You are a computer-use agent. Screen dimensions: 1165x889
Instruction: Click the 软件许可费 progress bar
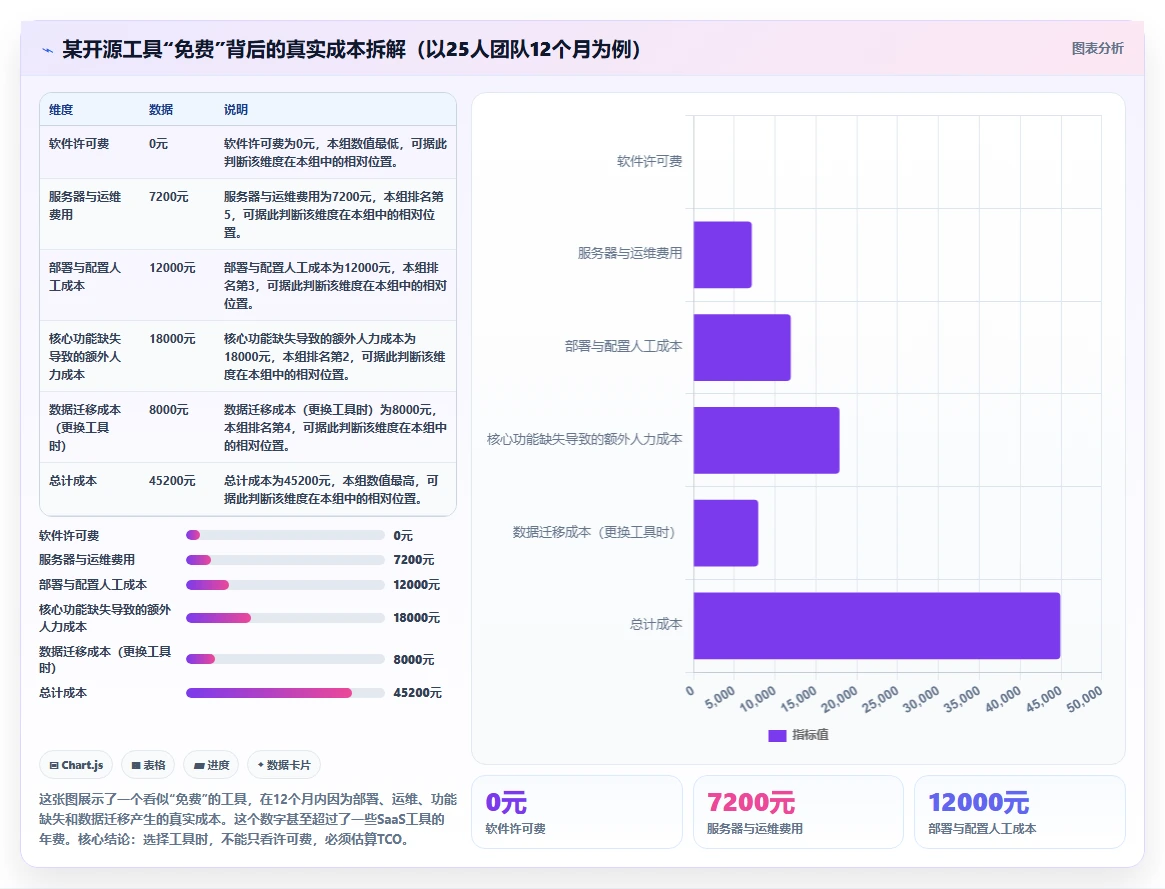click(x=285, y=535)
